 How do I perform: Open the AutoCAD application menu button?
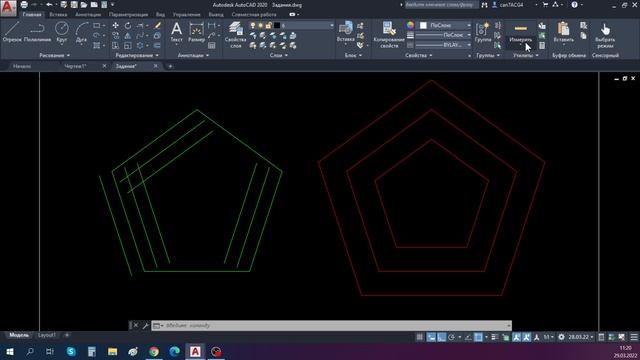click(x=8, y=7)
